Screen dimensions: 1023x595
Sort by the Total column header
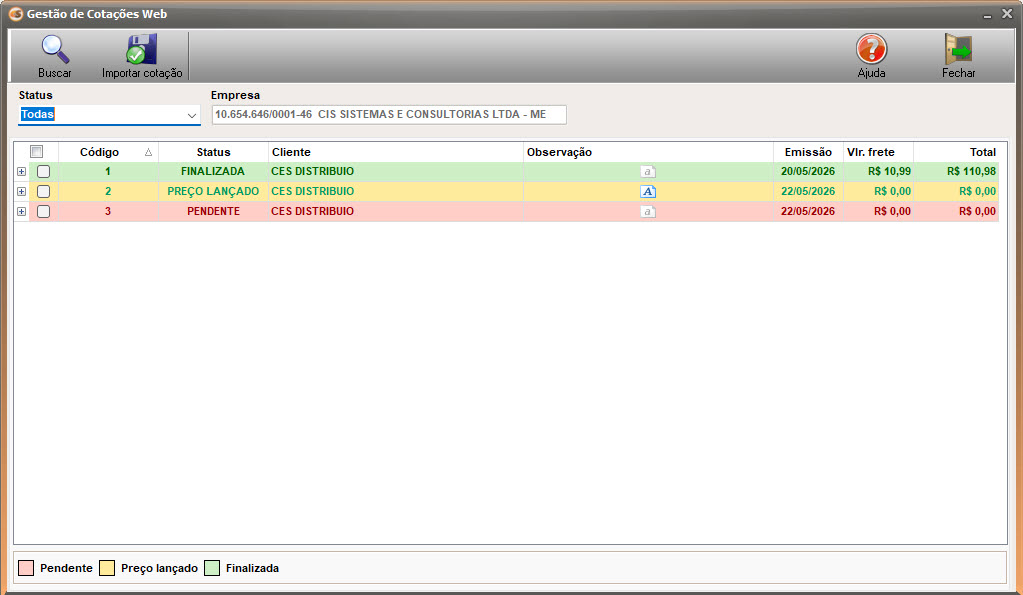[956, 152]
